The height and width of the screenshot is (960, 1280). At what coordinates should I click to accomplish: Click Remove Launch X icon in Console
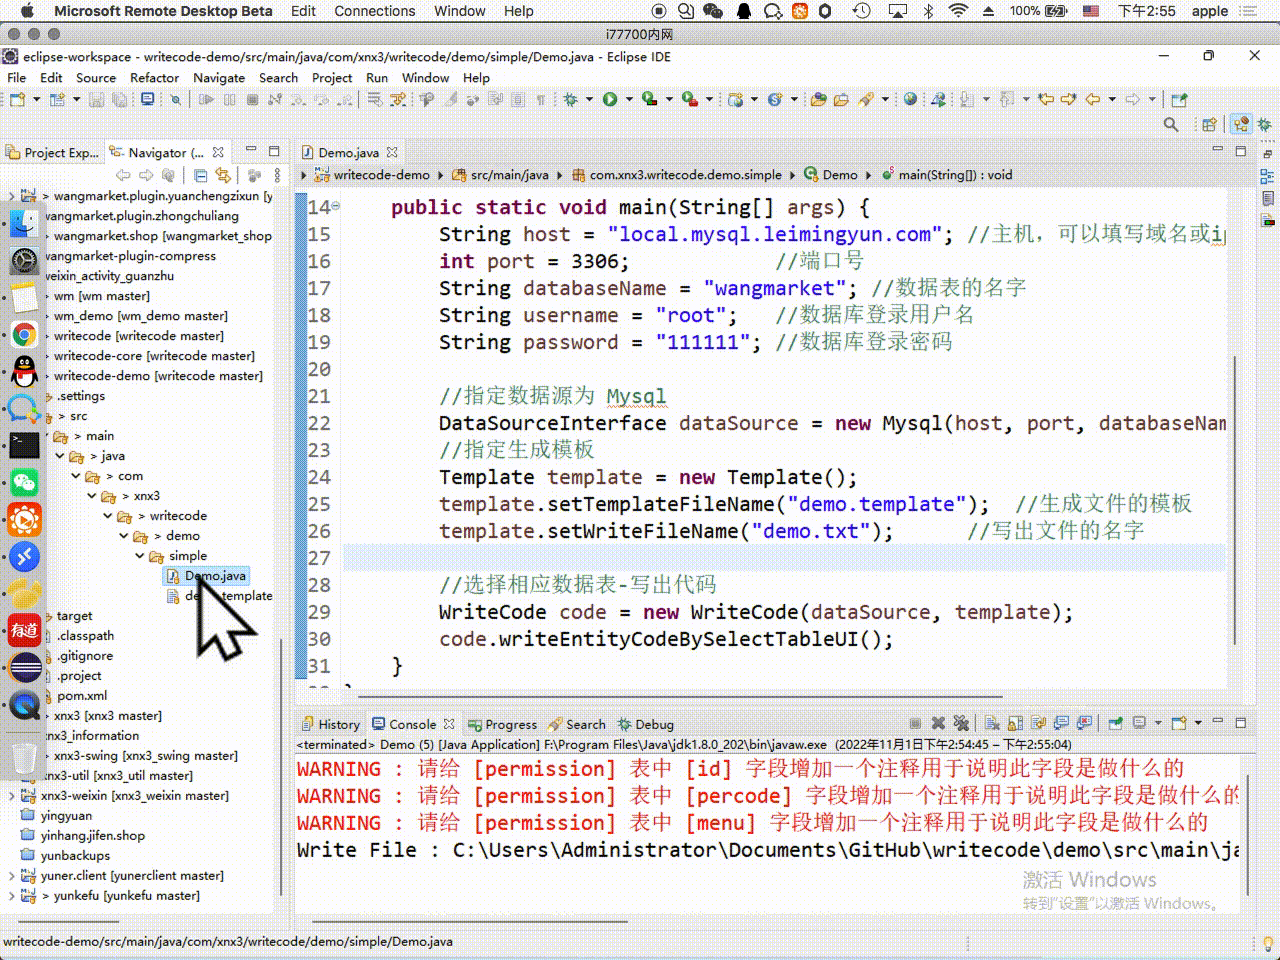[938, 723]
